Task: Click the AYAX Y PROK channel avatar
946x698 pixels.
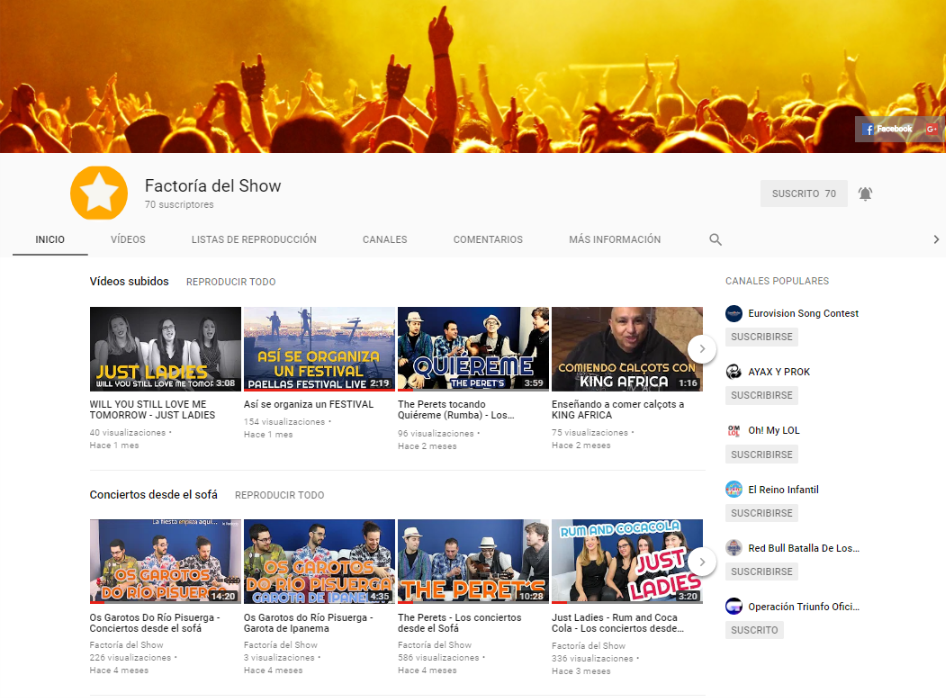Action: [734, 372]
